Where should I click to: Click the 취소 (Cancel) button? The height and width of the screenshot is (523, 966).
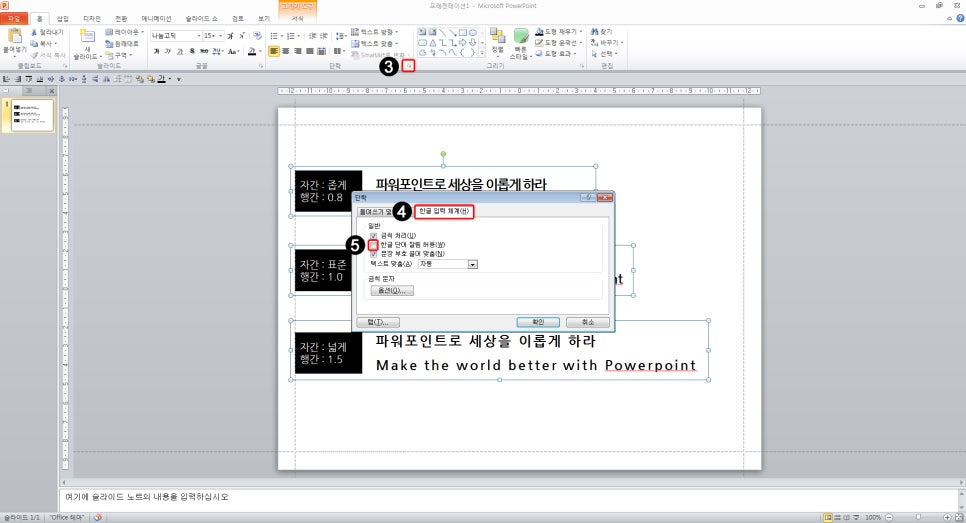(588, 322)
